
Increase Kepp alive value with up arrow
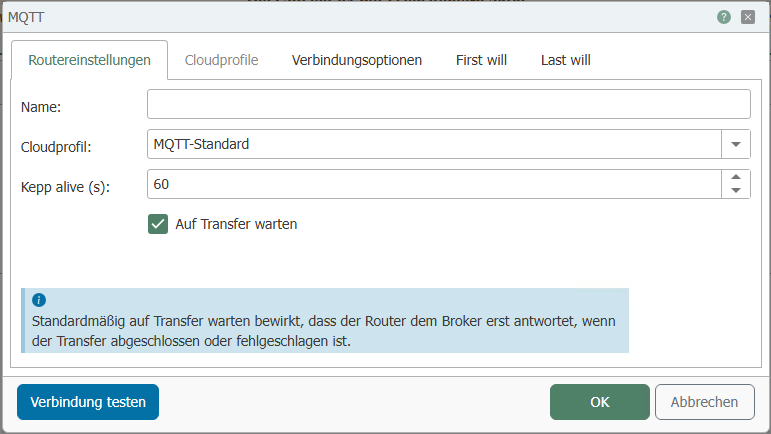(x=736, y=177)
